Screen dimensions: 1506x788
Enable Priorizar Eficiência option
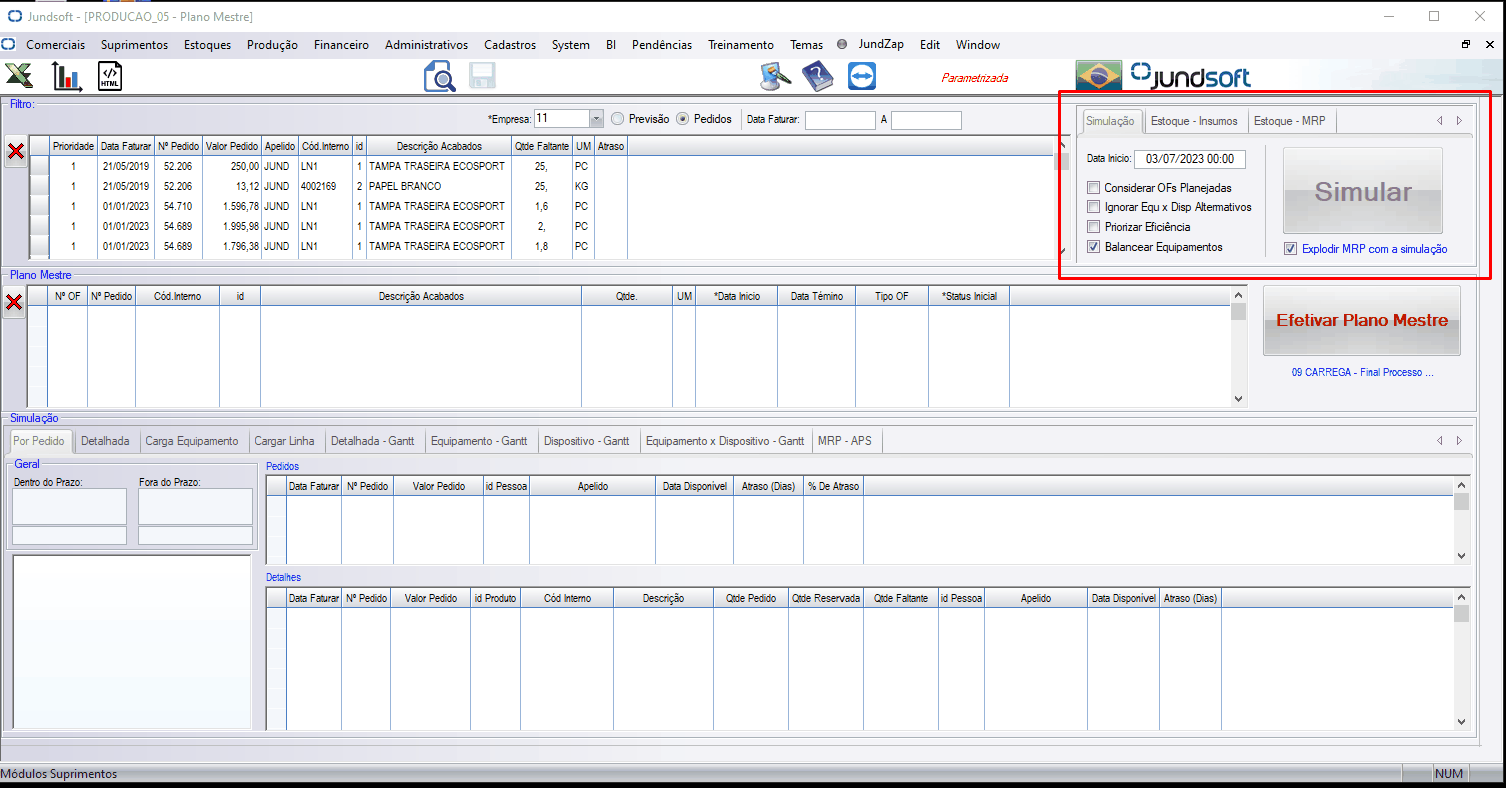[1094, 227]
